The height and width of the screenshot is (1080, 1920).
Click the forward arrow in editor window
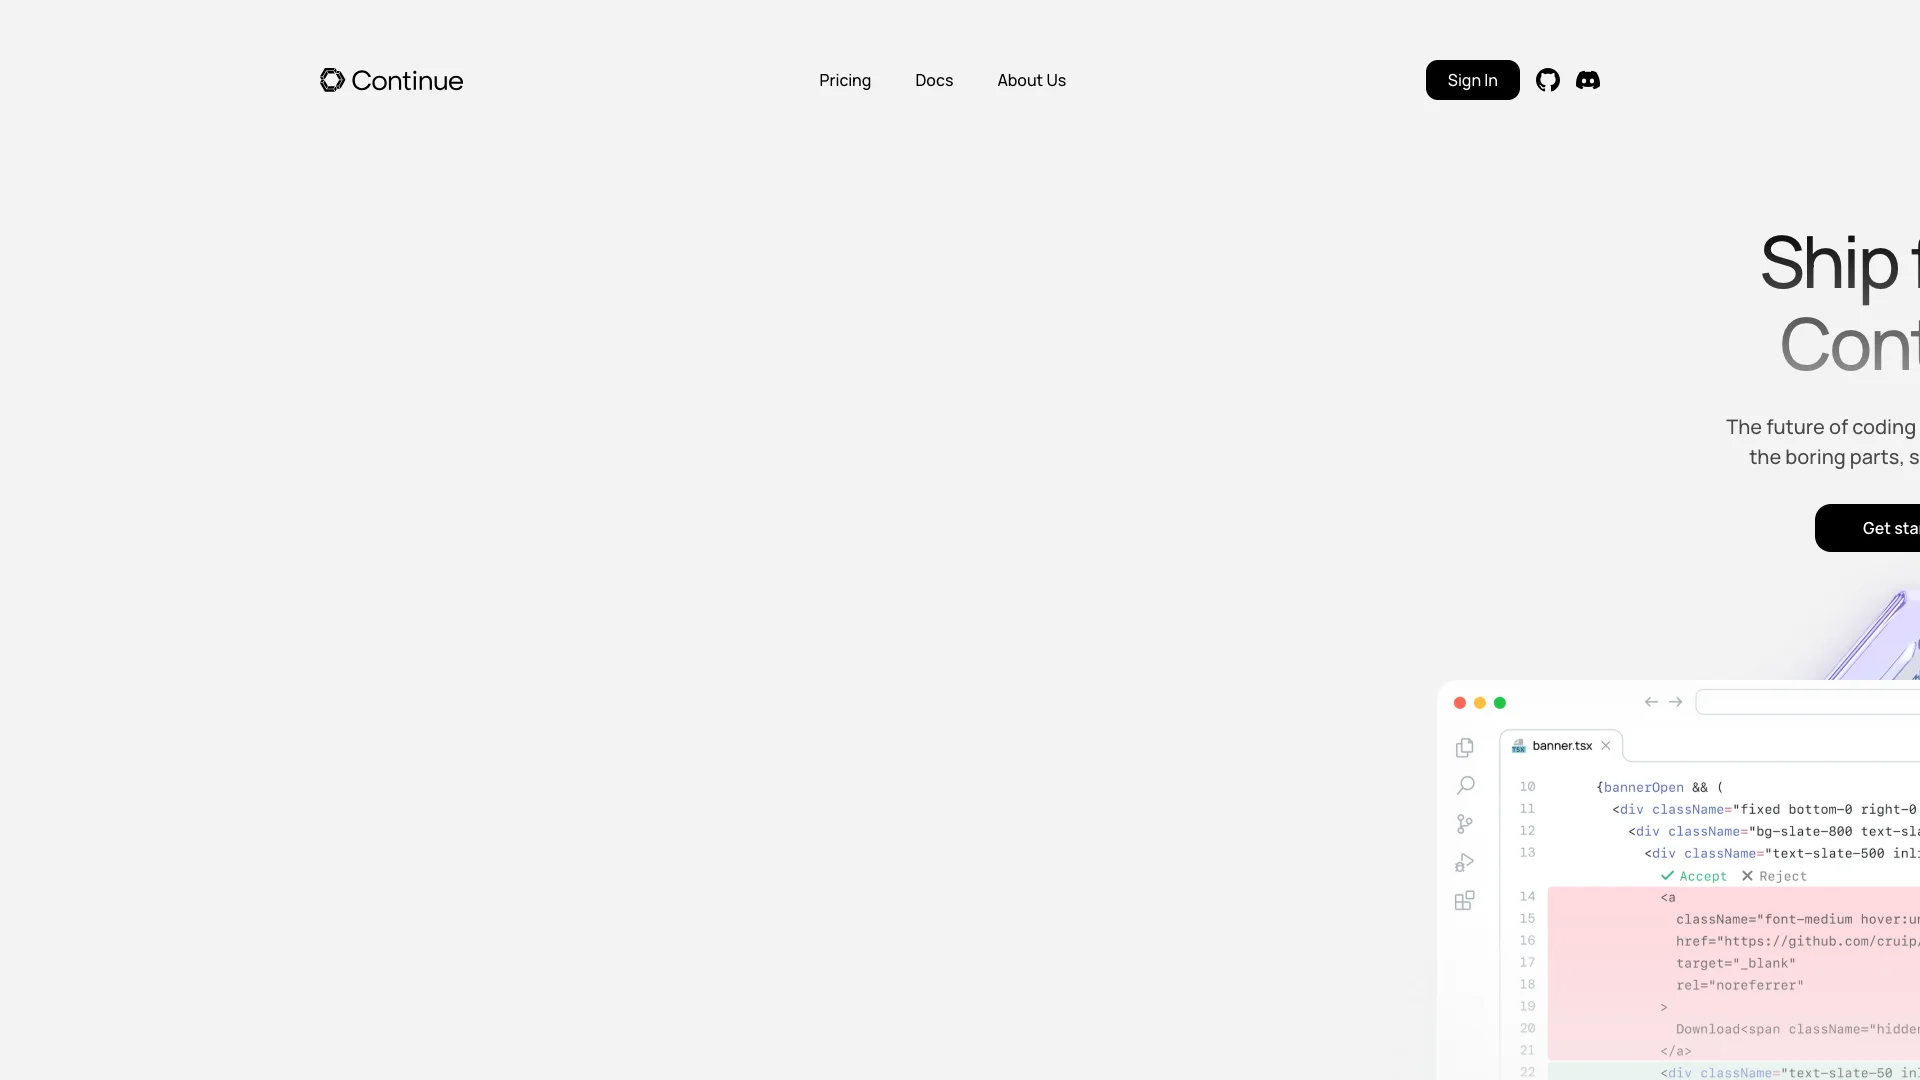click(x=1676, y=702)
